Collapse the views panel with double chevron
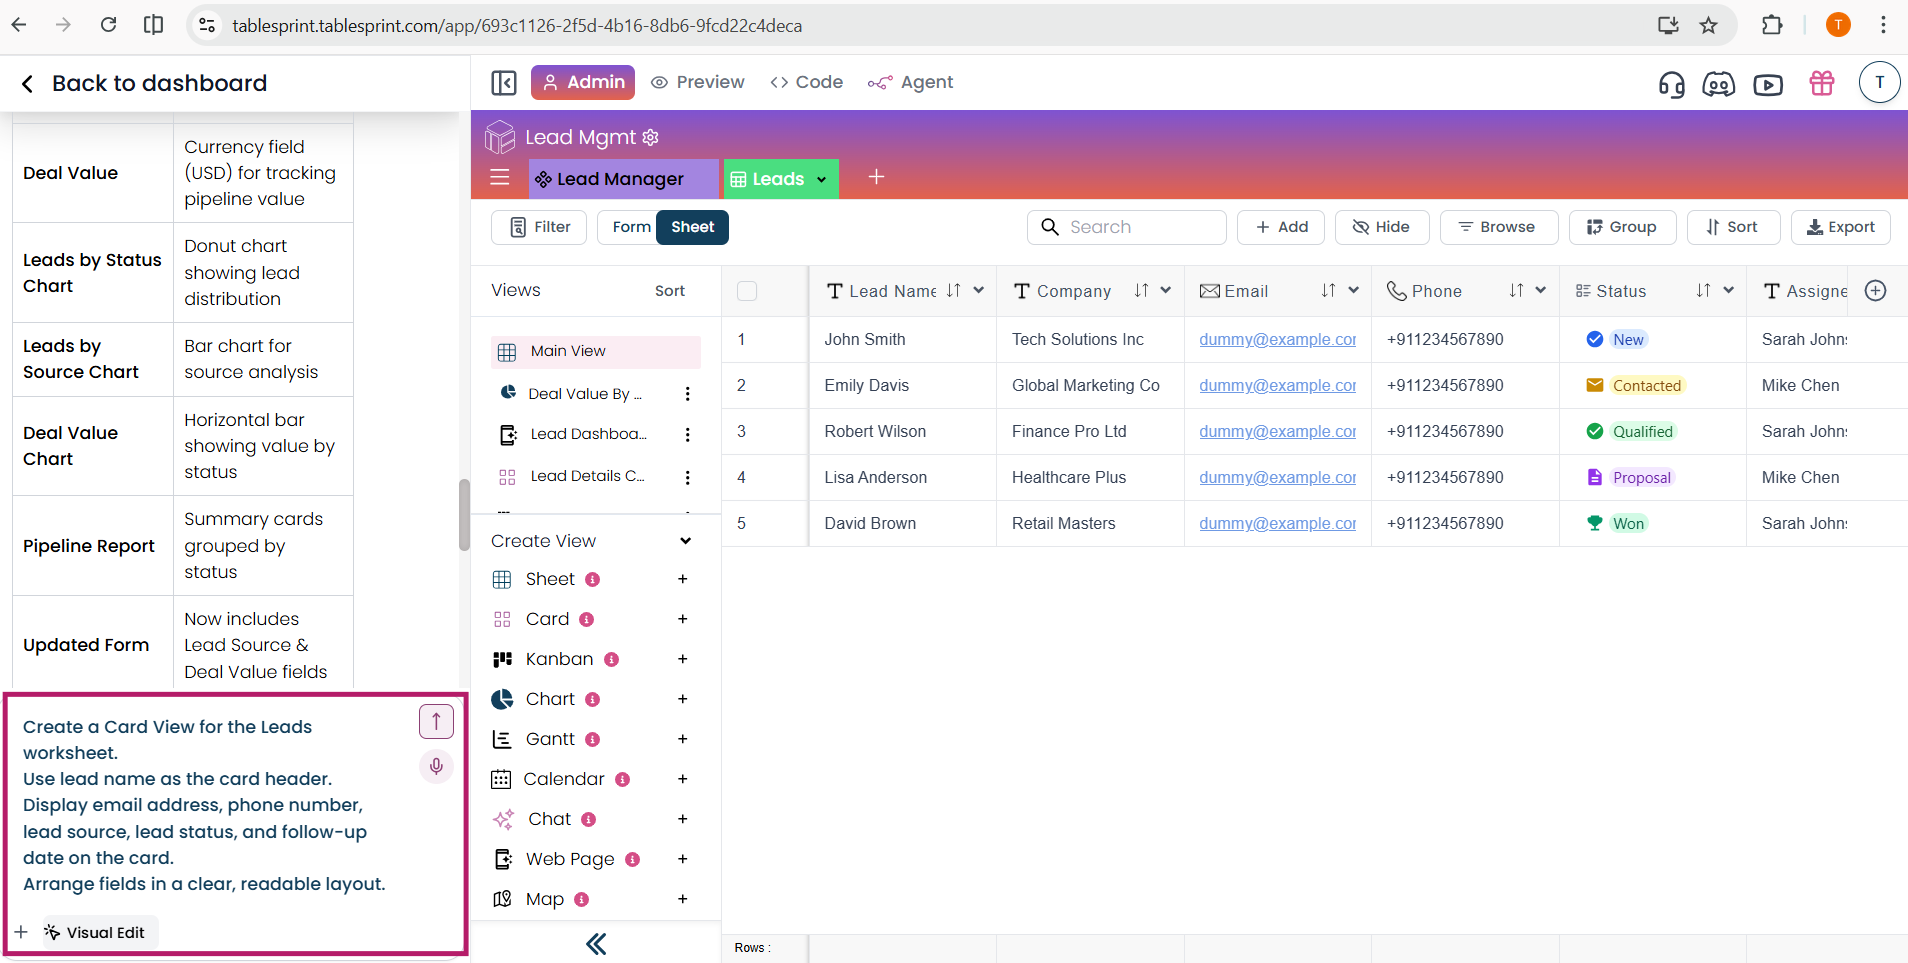 [x=596, y=944]
